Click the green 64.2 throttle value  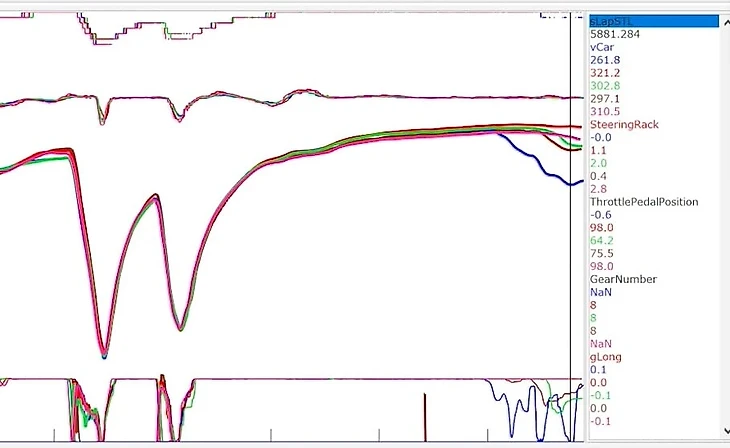[602, 240]
